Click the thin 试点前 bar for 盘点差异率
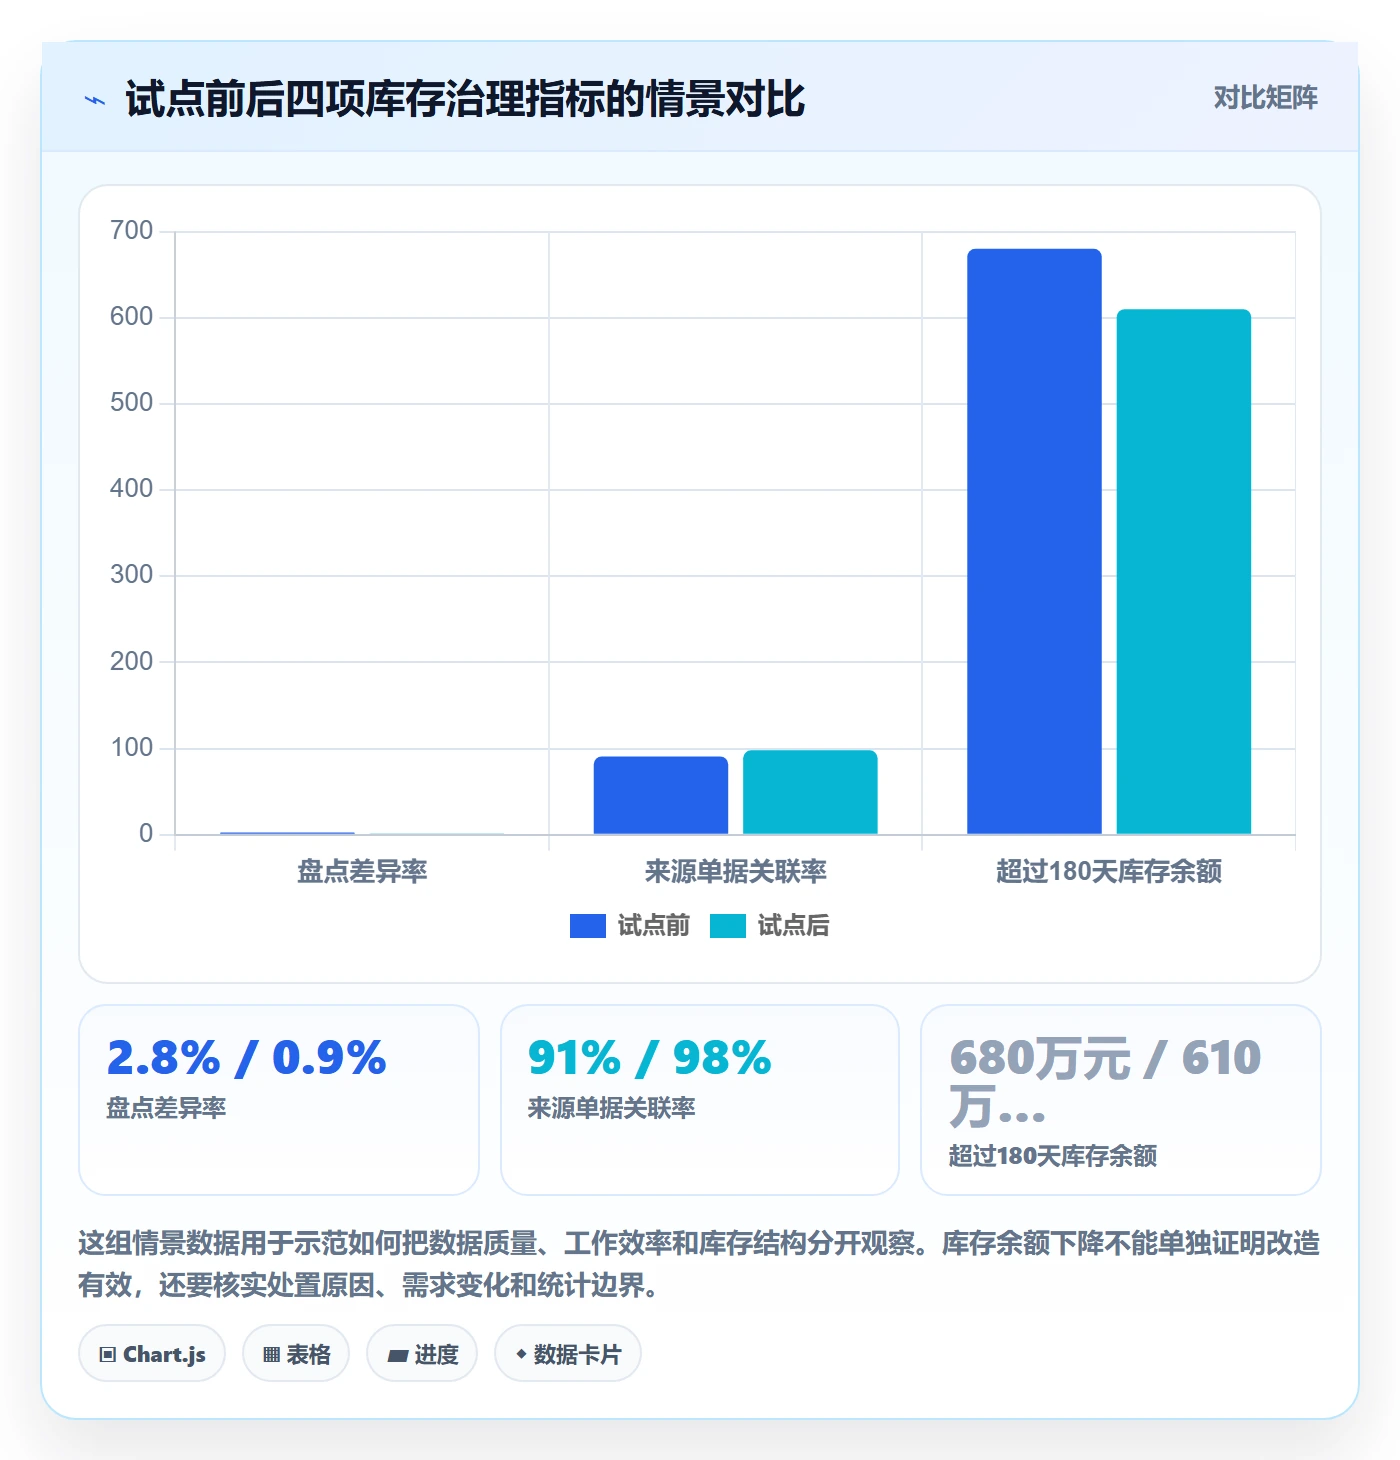The height and width of the screenshot is (1460, 1400). pyautogui.click(x=287, y=833)
